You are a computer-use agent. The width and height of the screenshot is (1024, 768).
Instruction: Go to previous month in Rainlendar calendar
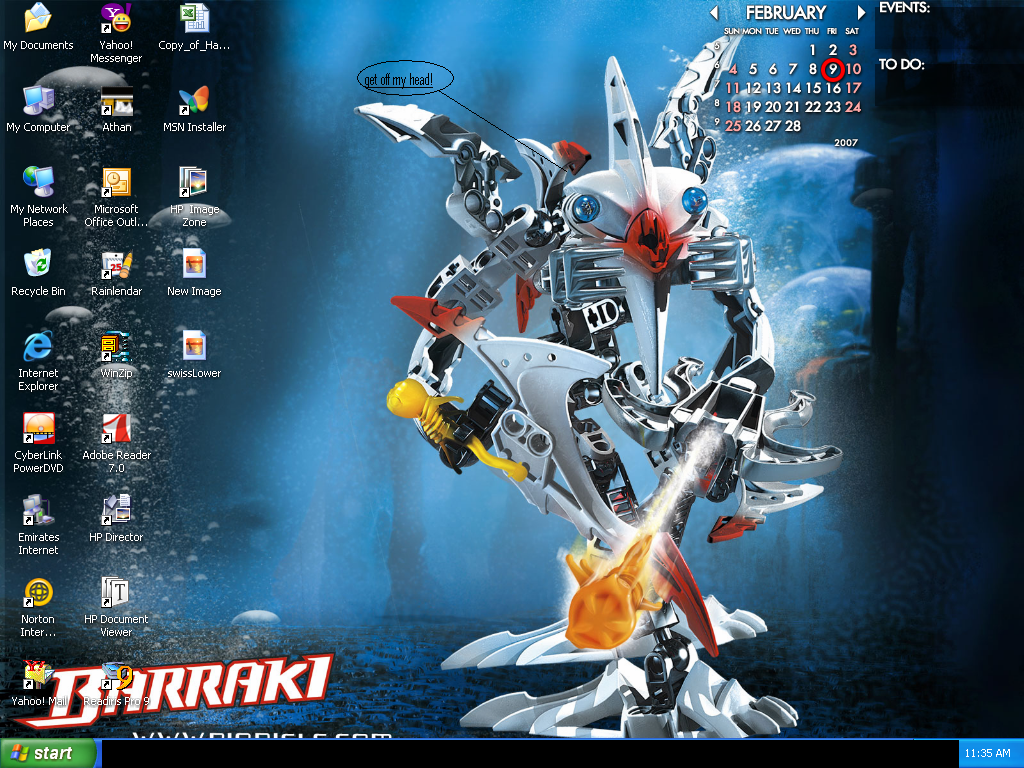(714, 12)
